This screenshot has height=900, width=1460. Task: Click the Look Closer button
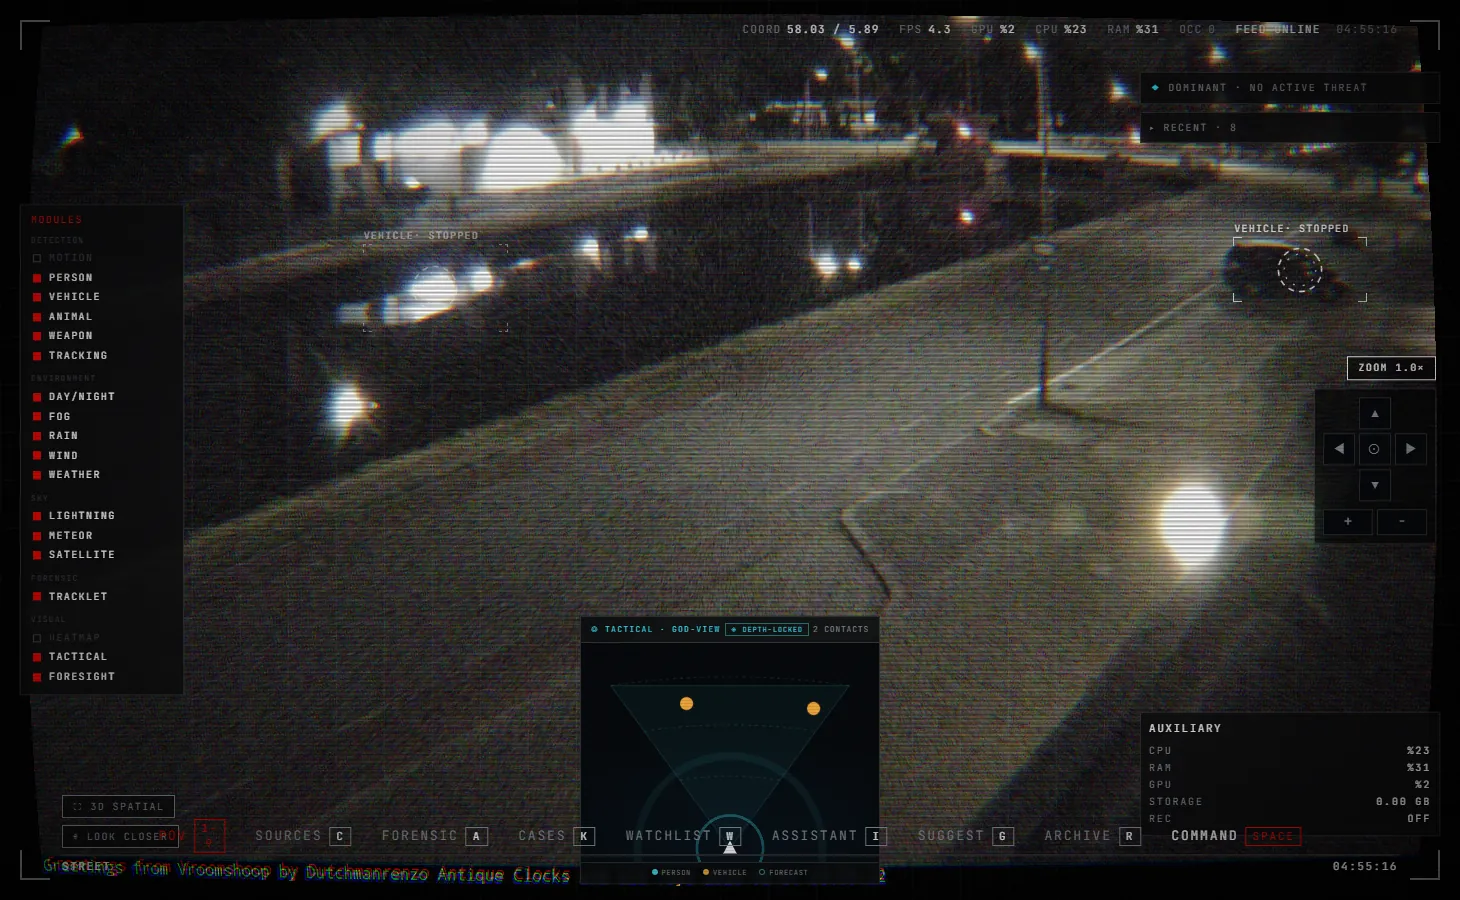click(120, 836)
